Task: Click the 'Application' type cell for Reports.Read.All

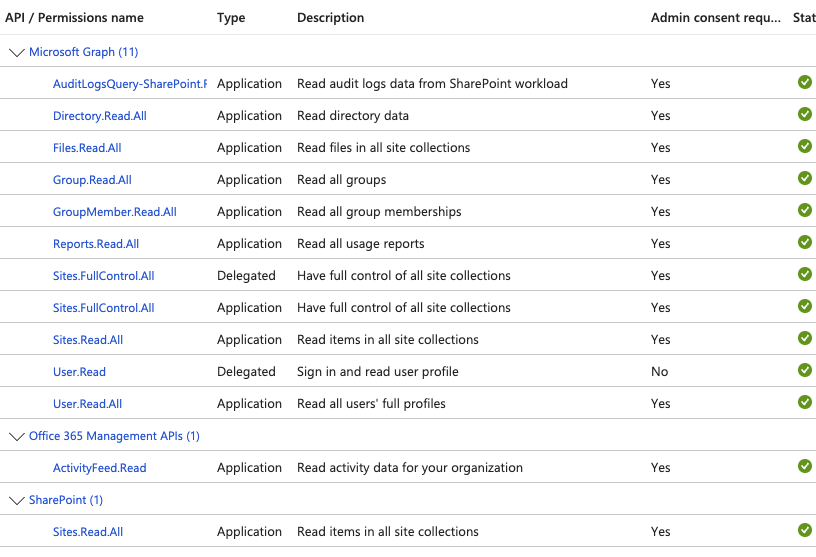Action: click(x=249, y=244)
